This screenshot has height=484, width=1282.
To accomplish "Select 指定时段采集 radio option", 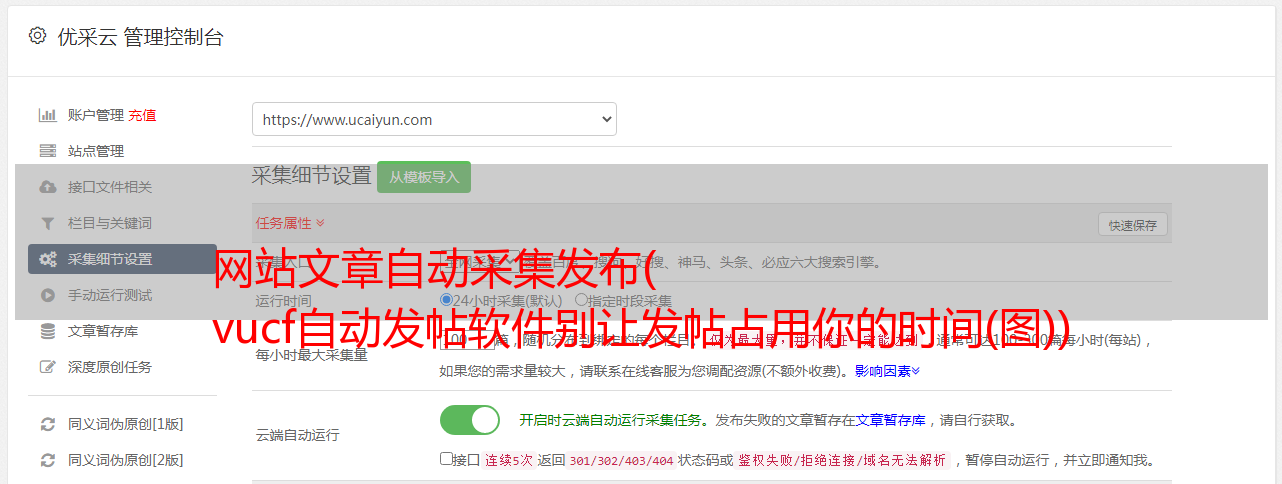I will pyautogui.click(x=581, y=300).
